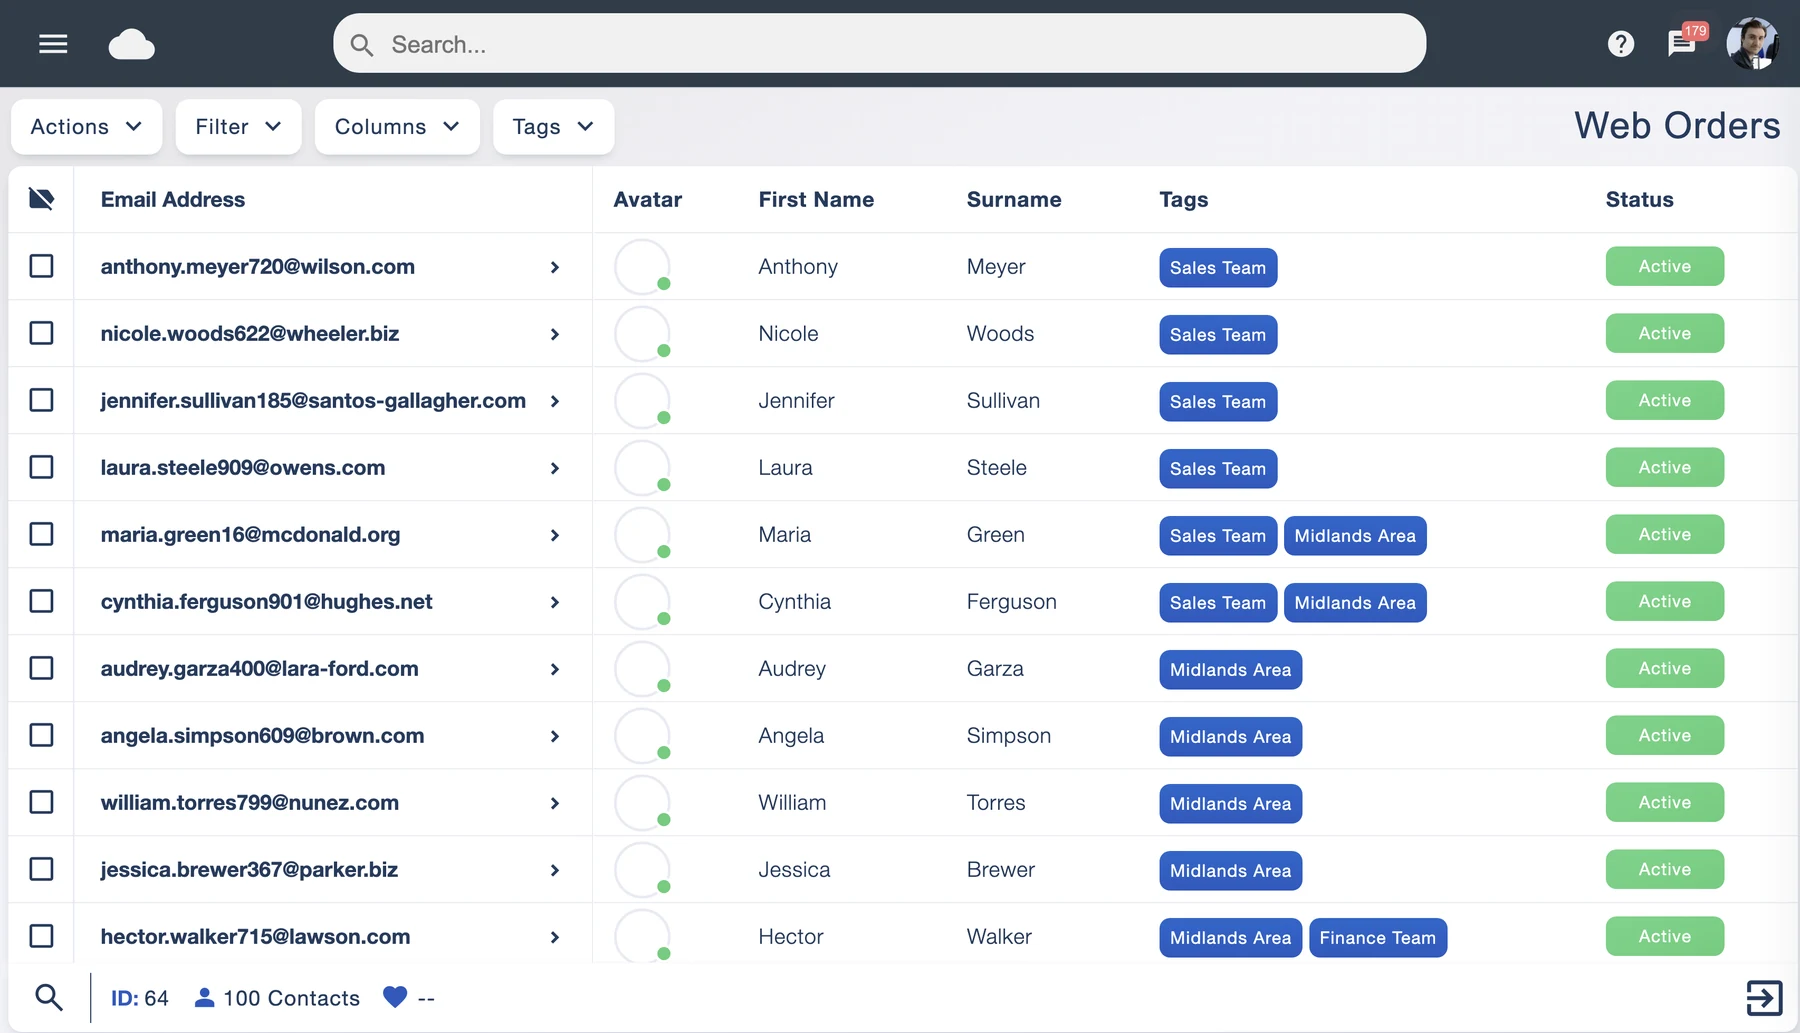Sort by Status column header
This screenshot has width=1800, height=1033.
click(1639, 199)
